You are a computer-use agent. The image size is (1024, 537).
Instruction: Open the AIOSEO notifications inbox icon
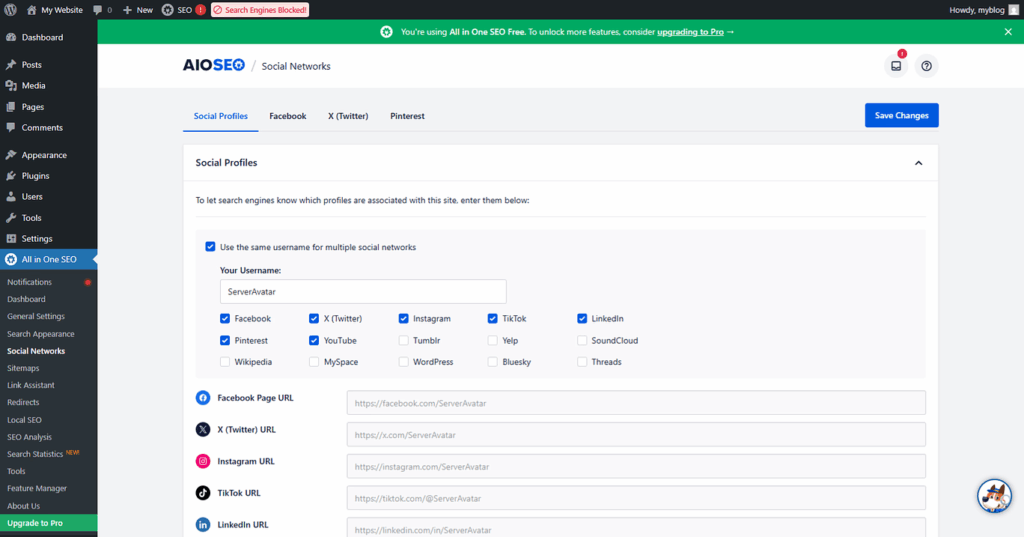point(896,66)
